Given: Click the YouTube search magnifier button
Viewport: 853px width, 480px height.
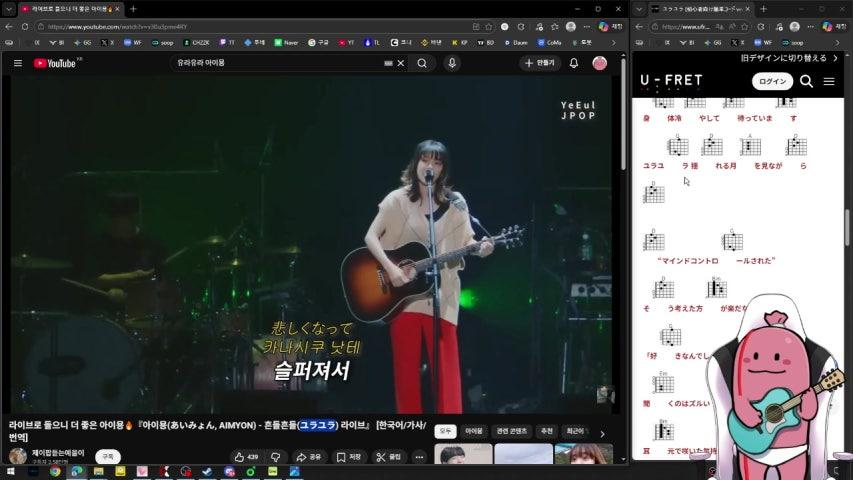Looking at the screenshot, I should pyautogui.click(x=422, y=63).
